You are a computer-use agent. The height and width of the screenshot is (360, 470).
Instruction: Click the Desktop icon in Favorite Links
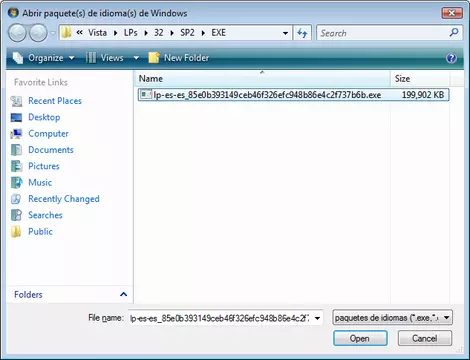pos(16,117)
